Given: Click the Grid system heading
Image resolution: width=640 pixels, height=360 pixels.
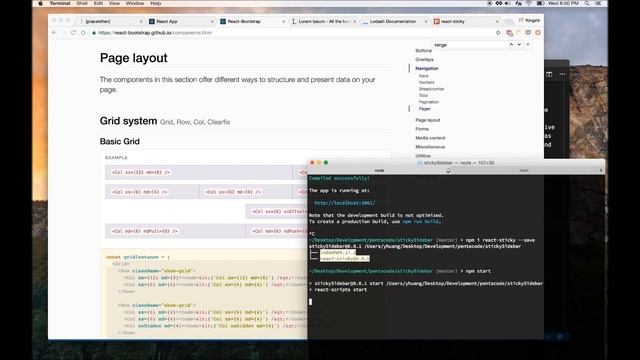Looking at the screenshot, I should (128, 121).
